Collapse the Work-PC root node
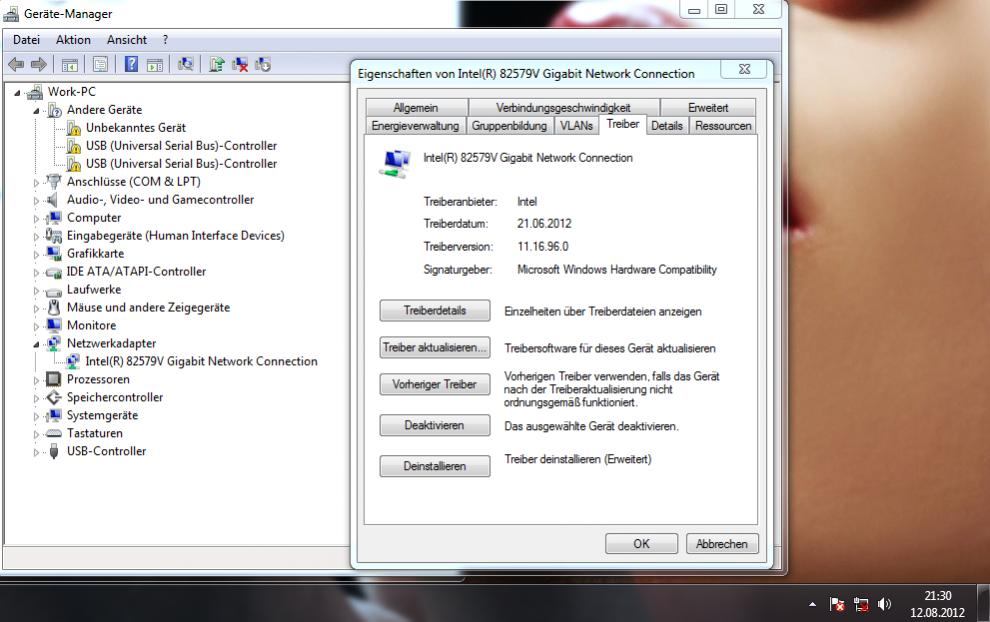Viewport: 990px width, 622px height. pyautogui.click(x=17, y=93)
